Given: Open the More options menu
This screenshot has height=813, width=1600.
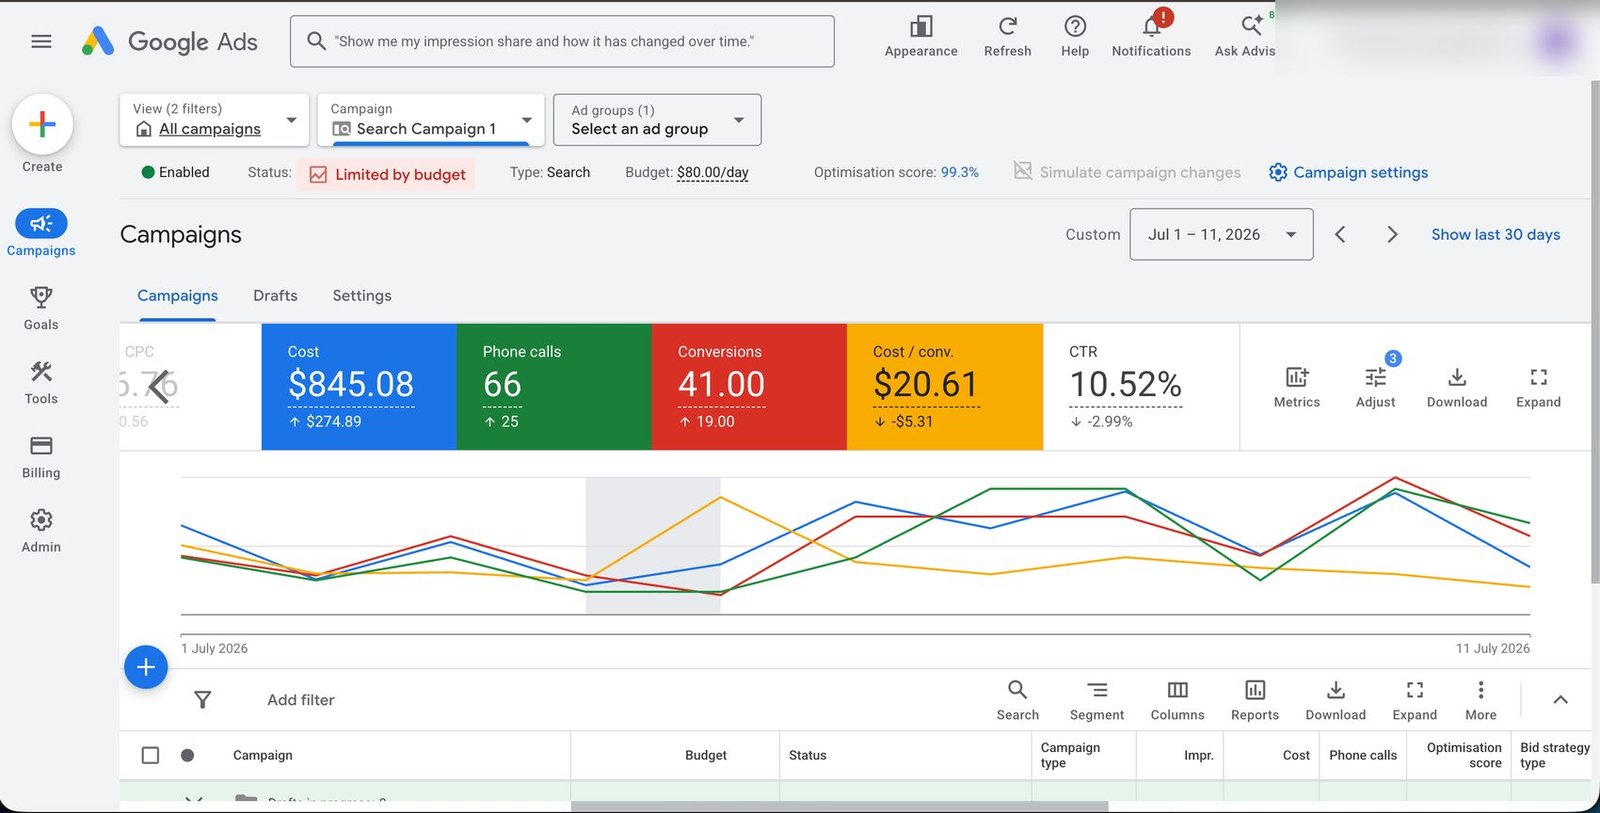Looking at the screenshot, I should [x=1481, y=700].
